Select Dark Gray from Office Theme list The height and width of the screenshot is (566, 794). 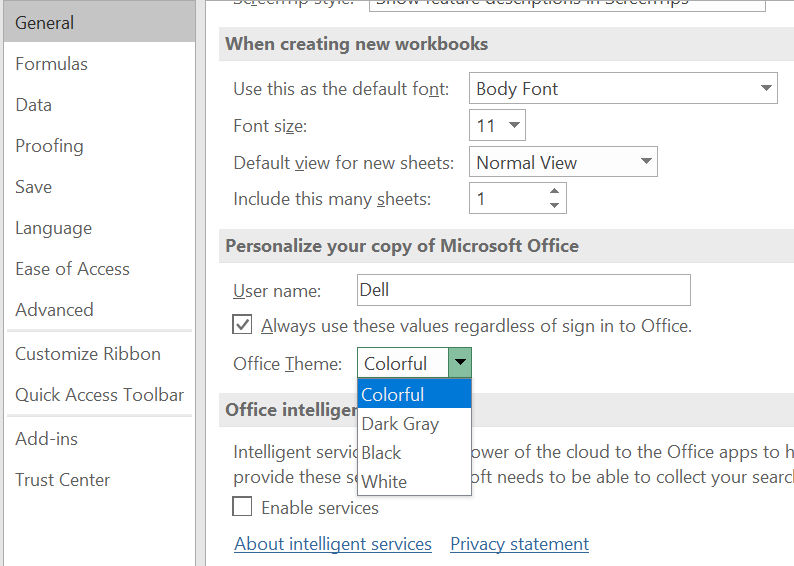click(401, 424)
